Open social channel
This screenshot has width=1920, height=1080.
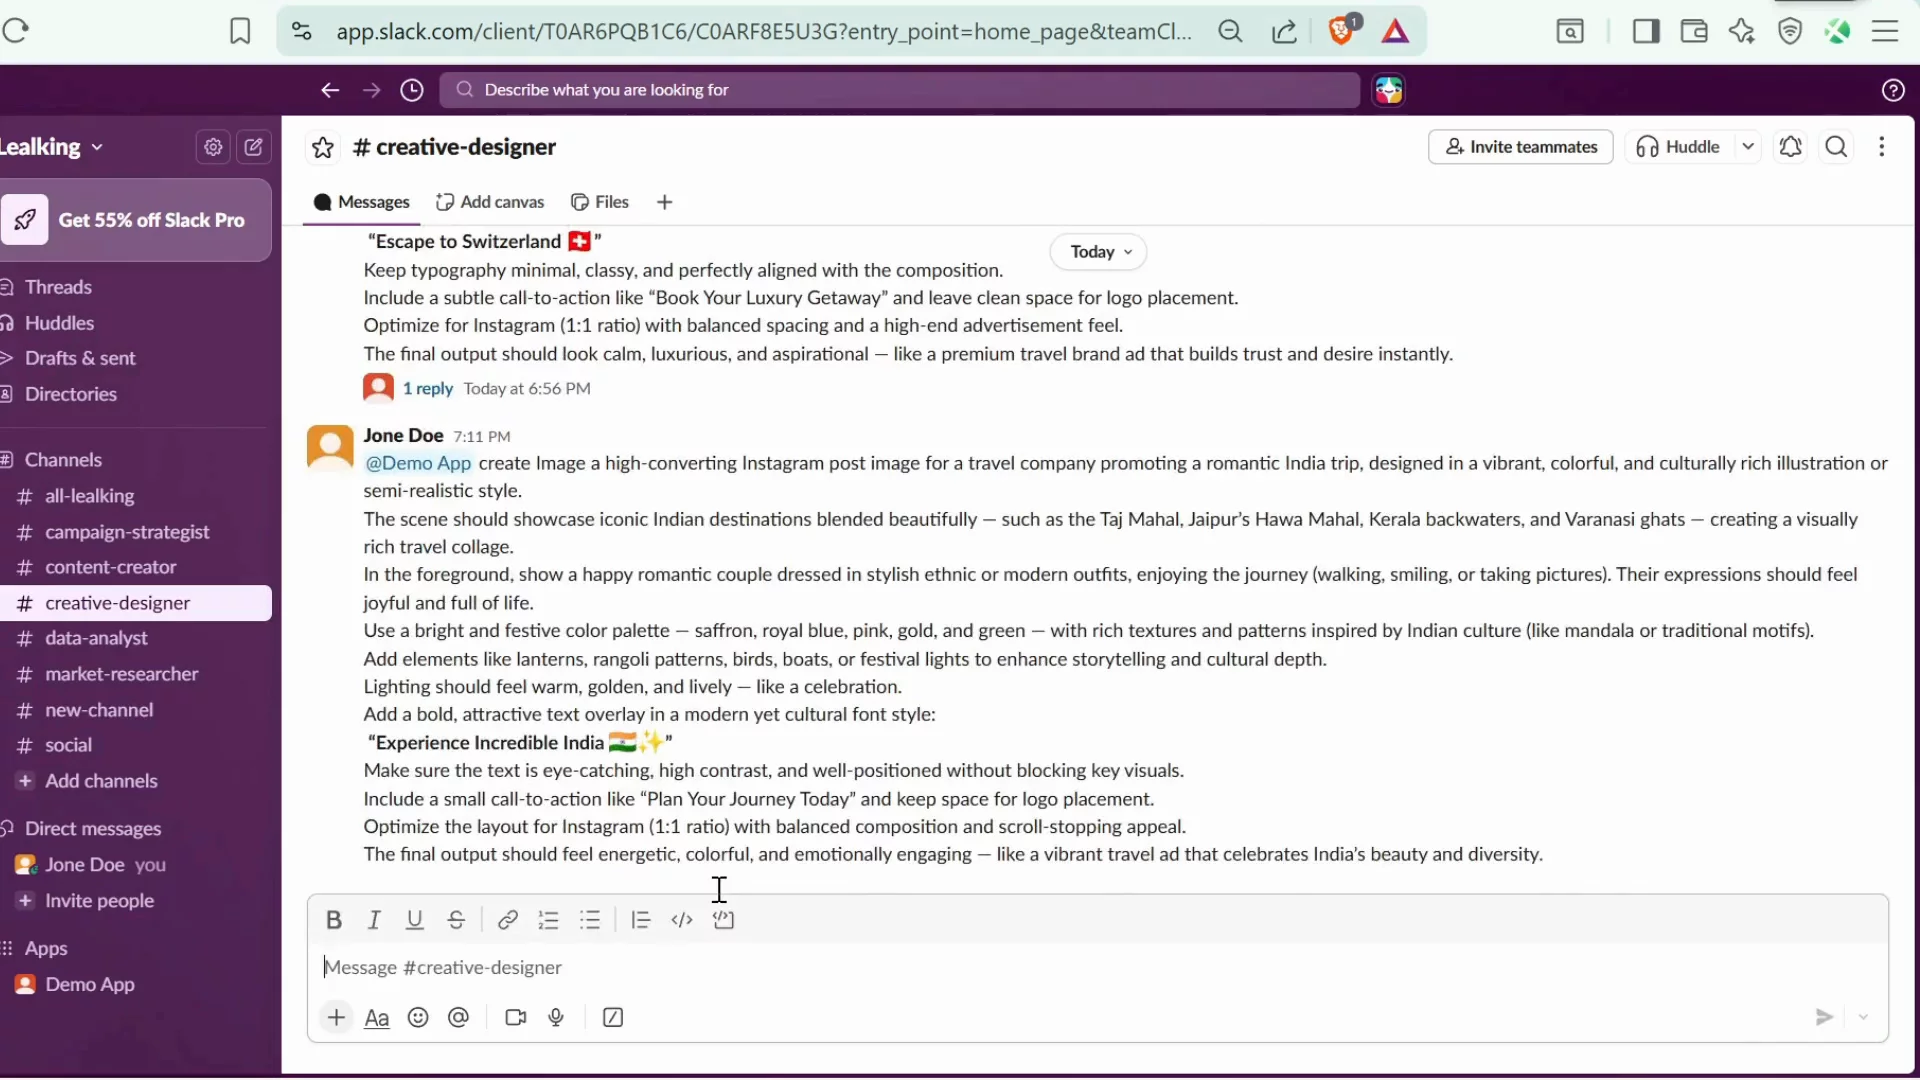click(x=68, y=745)
